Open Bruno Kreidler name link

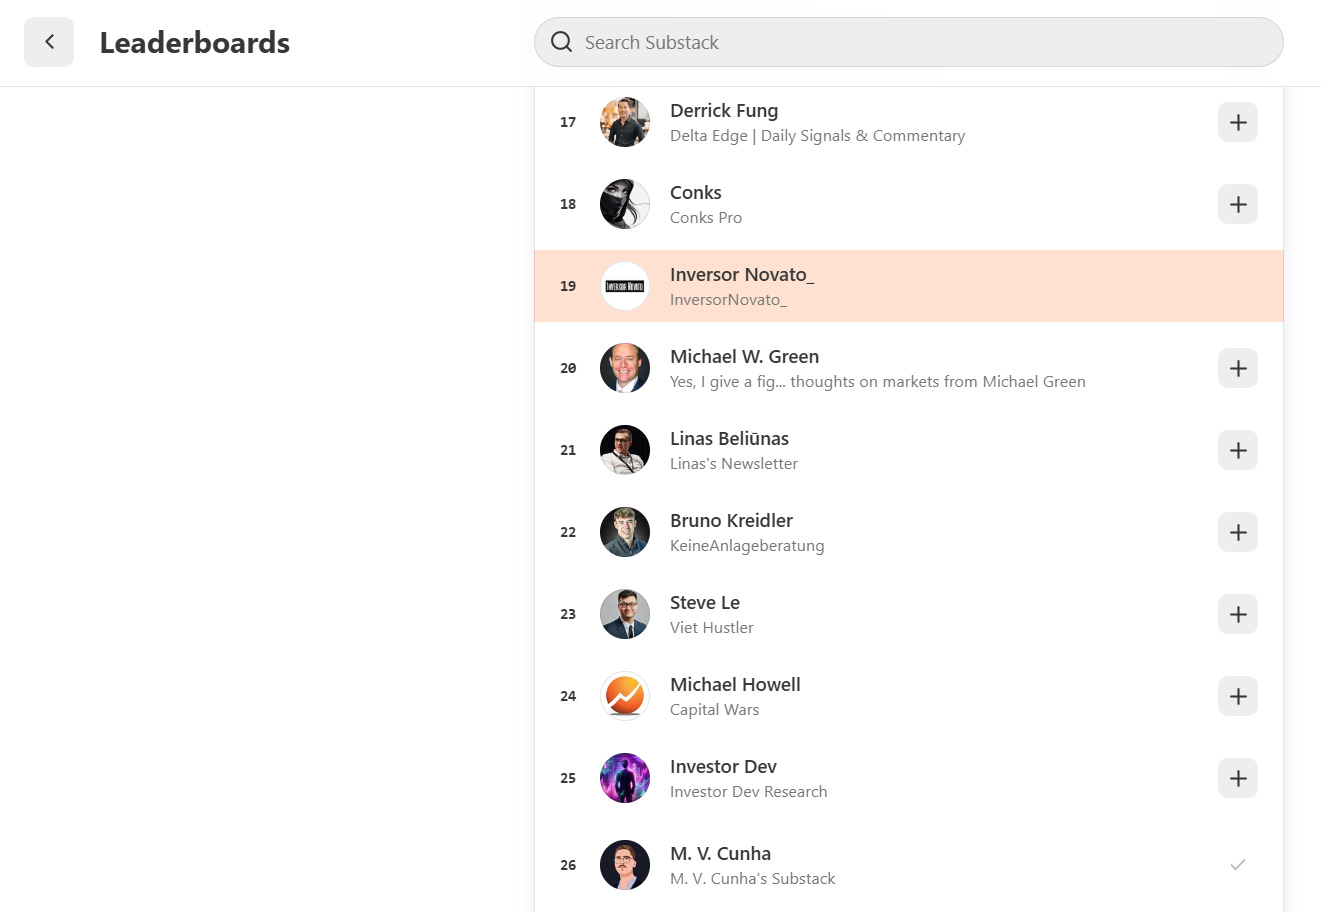point(731,520)
